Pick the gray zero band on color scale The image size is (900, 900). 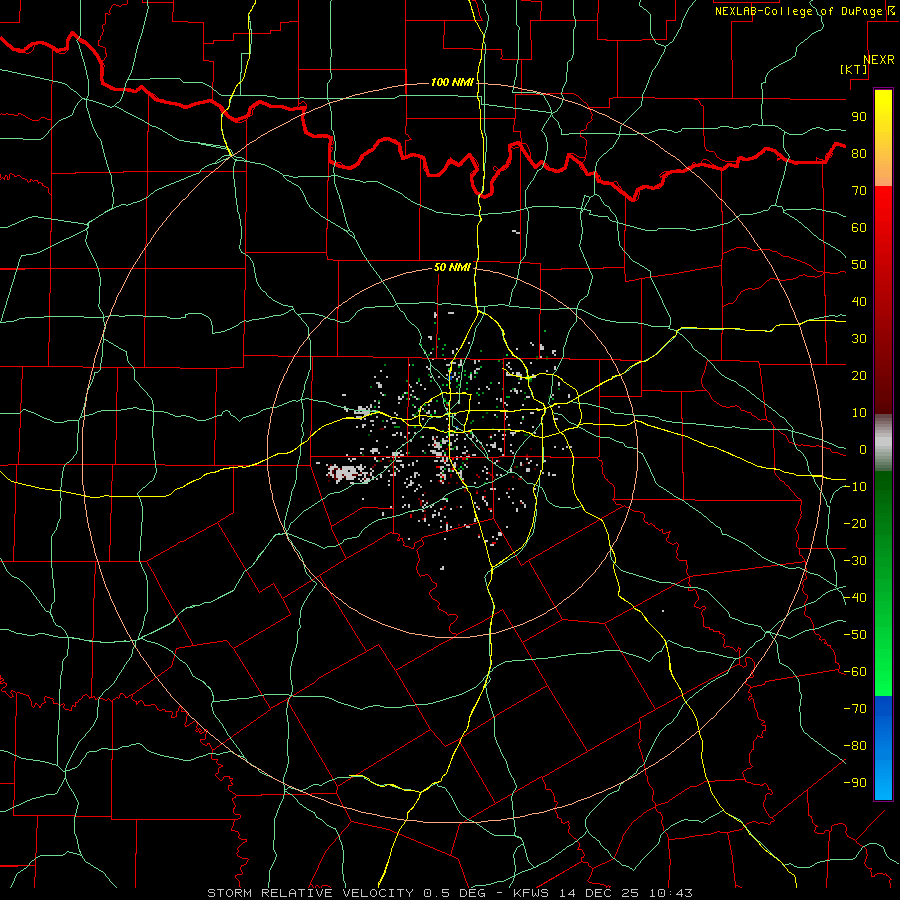click(x=883, y=443)
